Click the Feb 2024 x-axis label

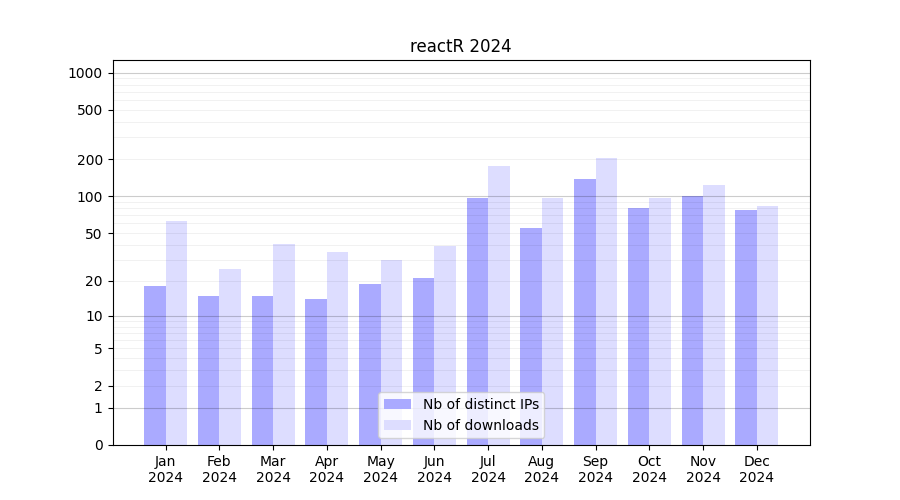tap(219, 469)
